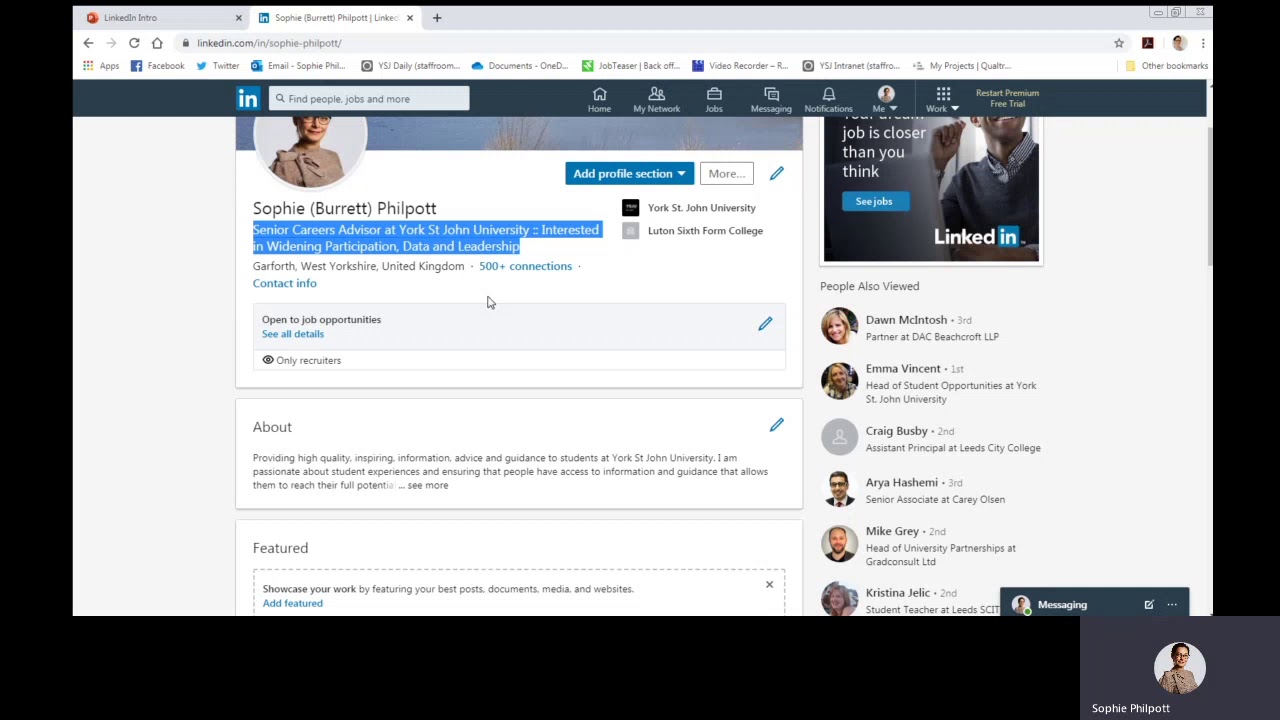Viewport: 1280px width, 720px height.
Task: Open Emma Vincent's profile
Action: point(903,369)
